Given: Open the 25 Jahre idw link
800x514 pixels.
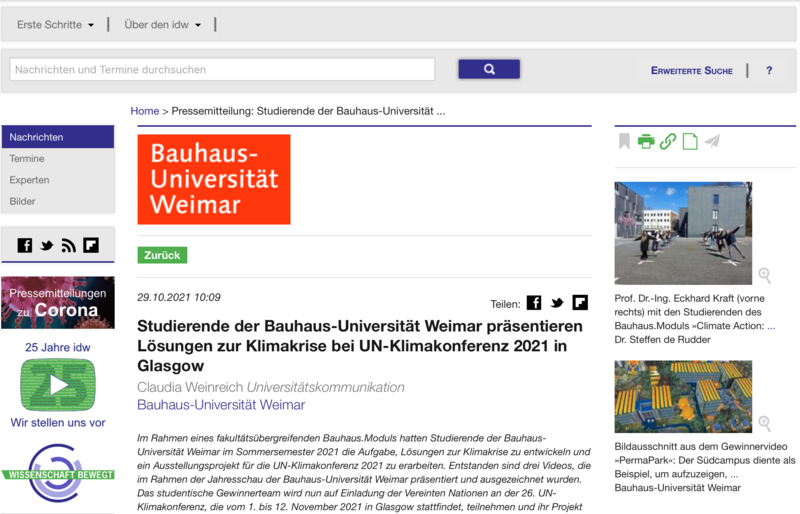Looking at the screenshot, I should pos(58,347).
